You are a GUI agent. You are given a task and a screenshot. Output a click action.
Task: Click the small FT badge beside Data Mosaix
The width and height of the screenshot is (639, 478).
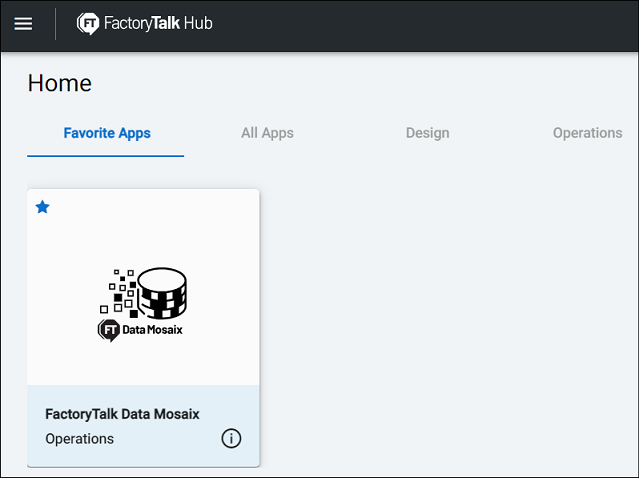coord(109,330)
